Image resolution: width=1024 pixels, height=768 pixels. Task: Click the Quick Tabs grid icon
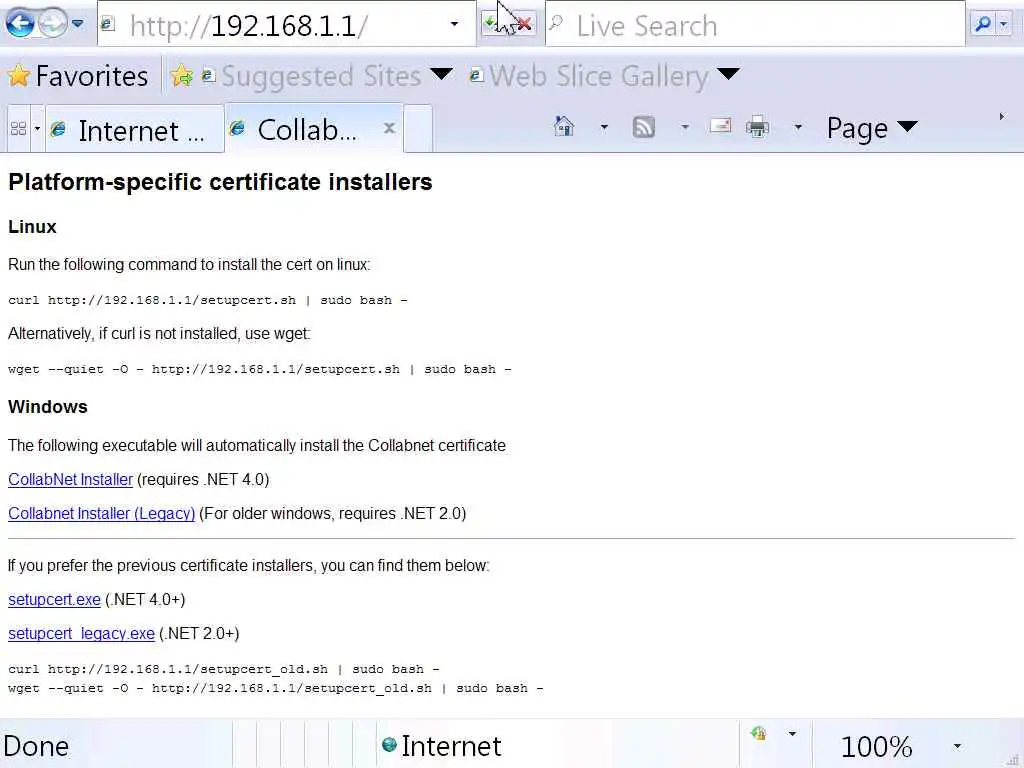tap(18, 128)
